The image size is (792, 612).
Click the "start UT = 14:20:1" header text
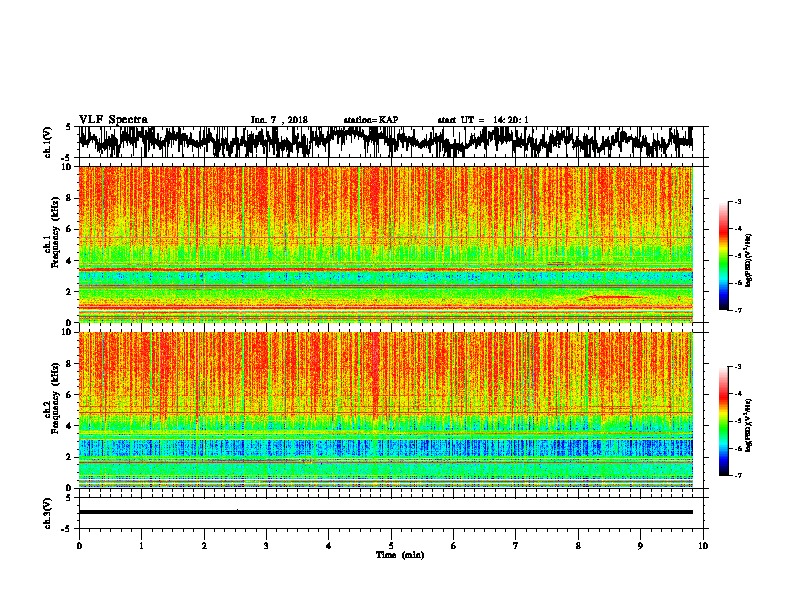point(483,120)
